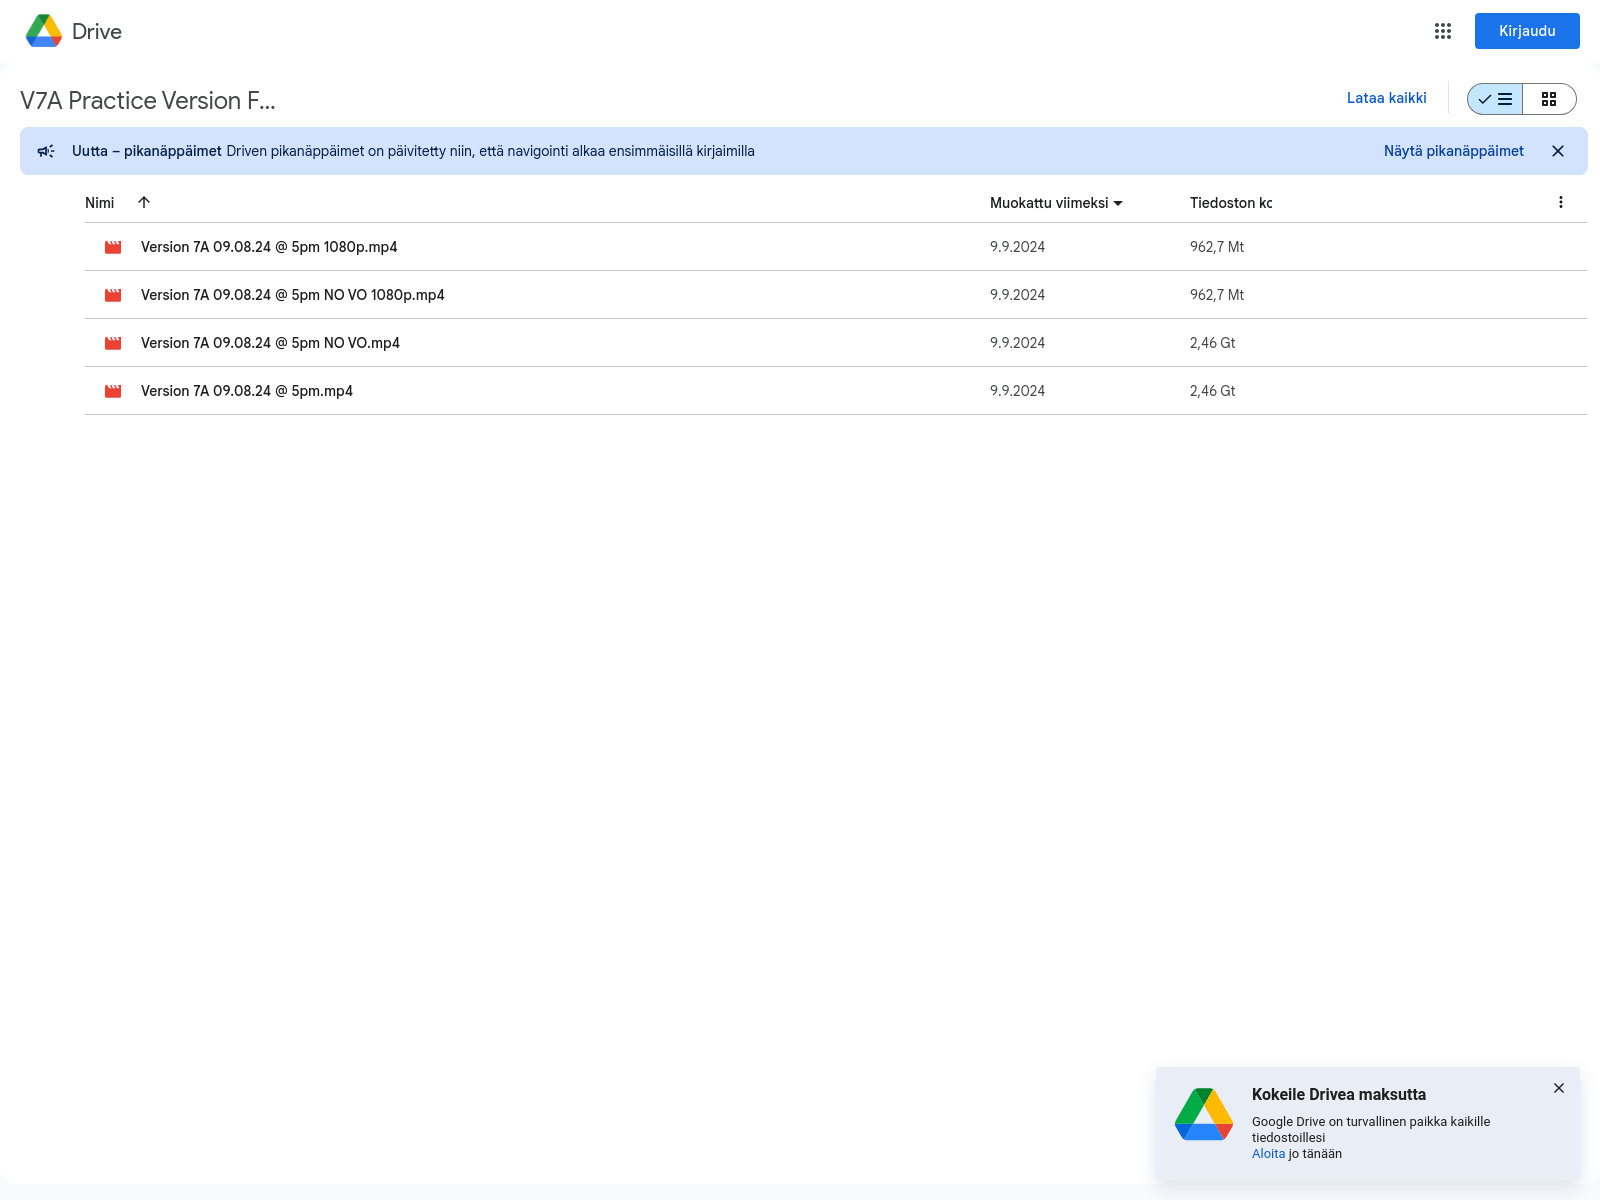Dismiss the shortcuts notification banner
The image size is (1600, 1200).
[x=1557, y=151]
